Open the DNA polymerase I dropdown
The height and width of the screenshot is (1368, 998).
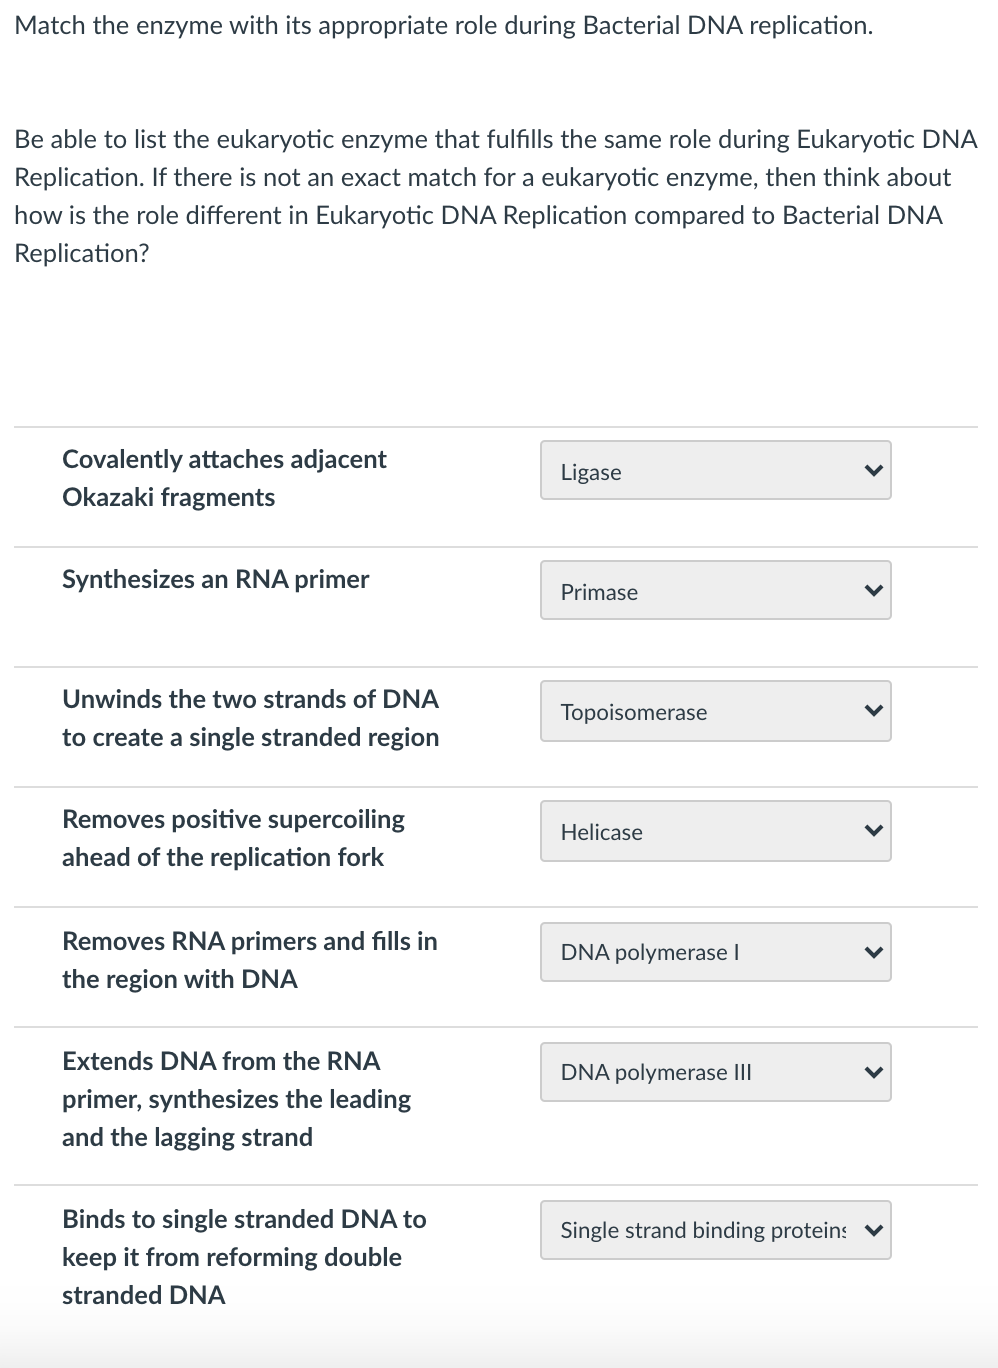715,952
